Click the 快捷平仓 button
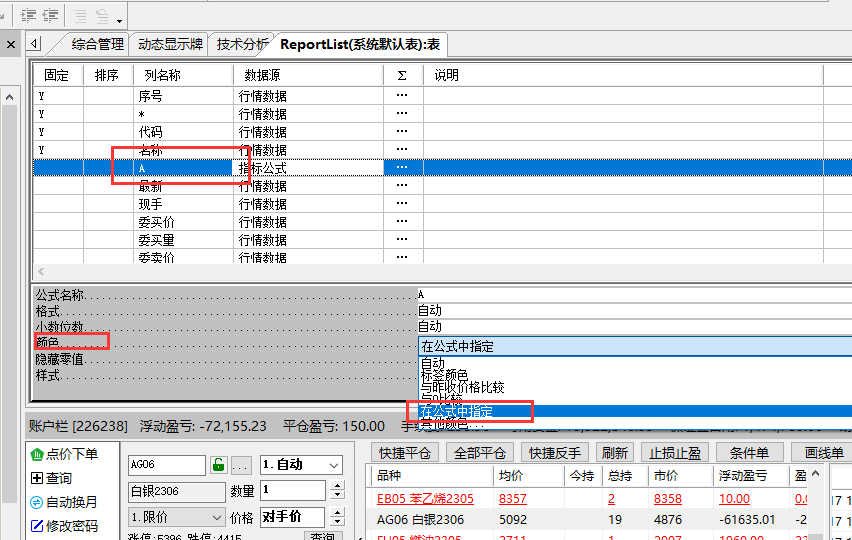The image size is (852, 540). click(x=405, y=453)
